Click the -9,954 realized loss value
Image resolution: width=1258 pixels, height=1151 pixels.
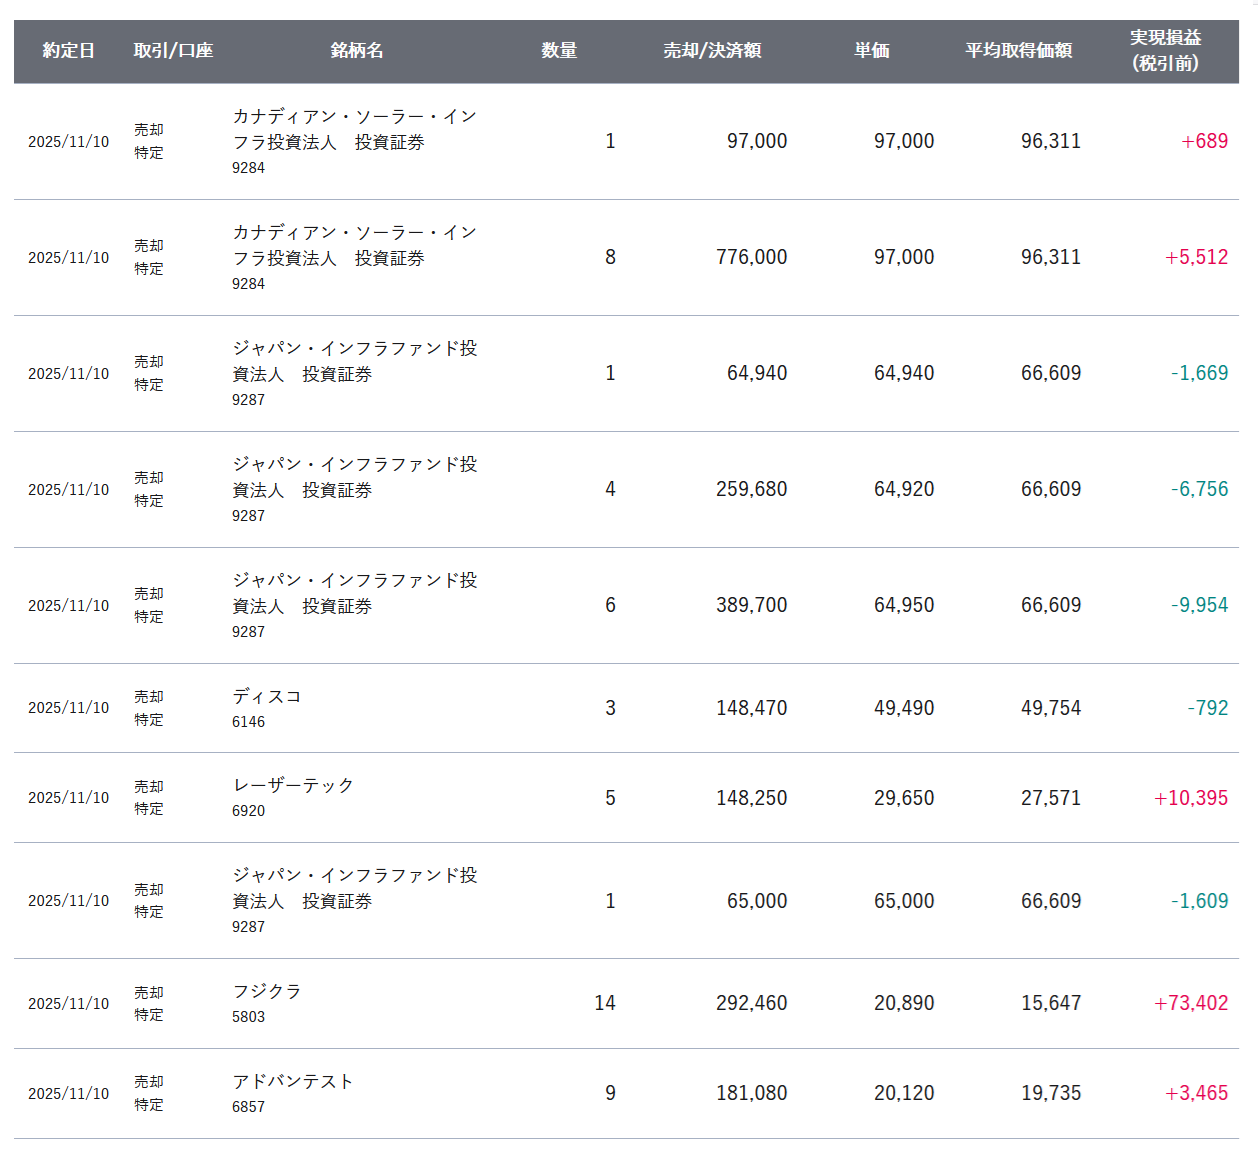coord(1199,605)
